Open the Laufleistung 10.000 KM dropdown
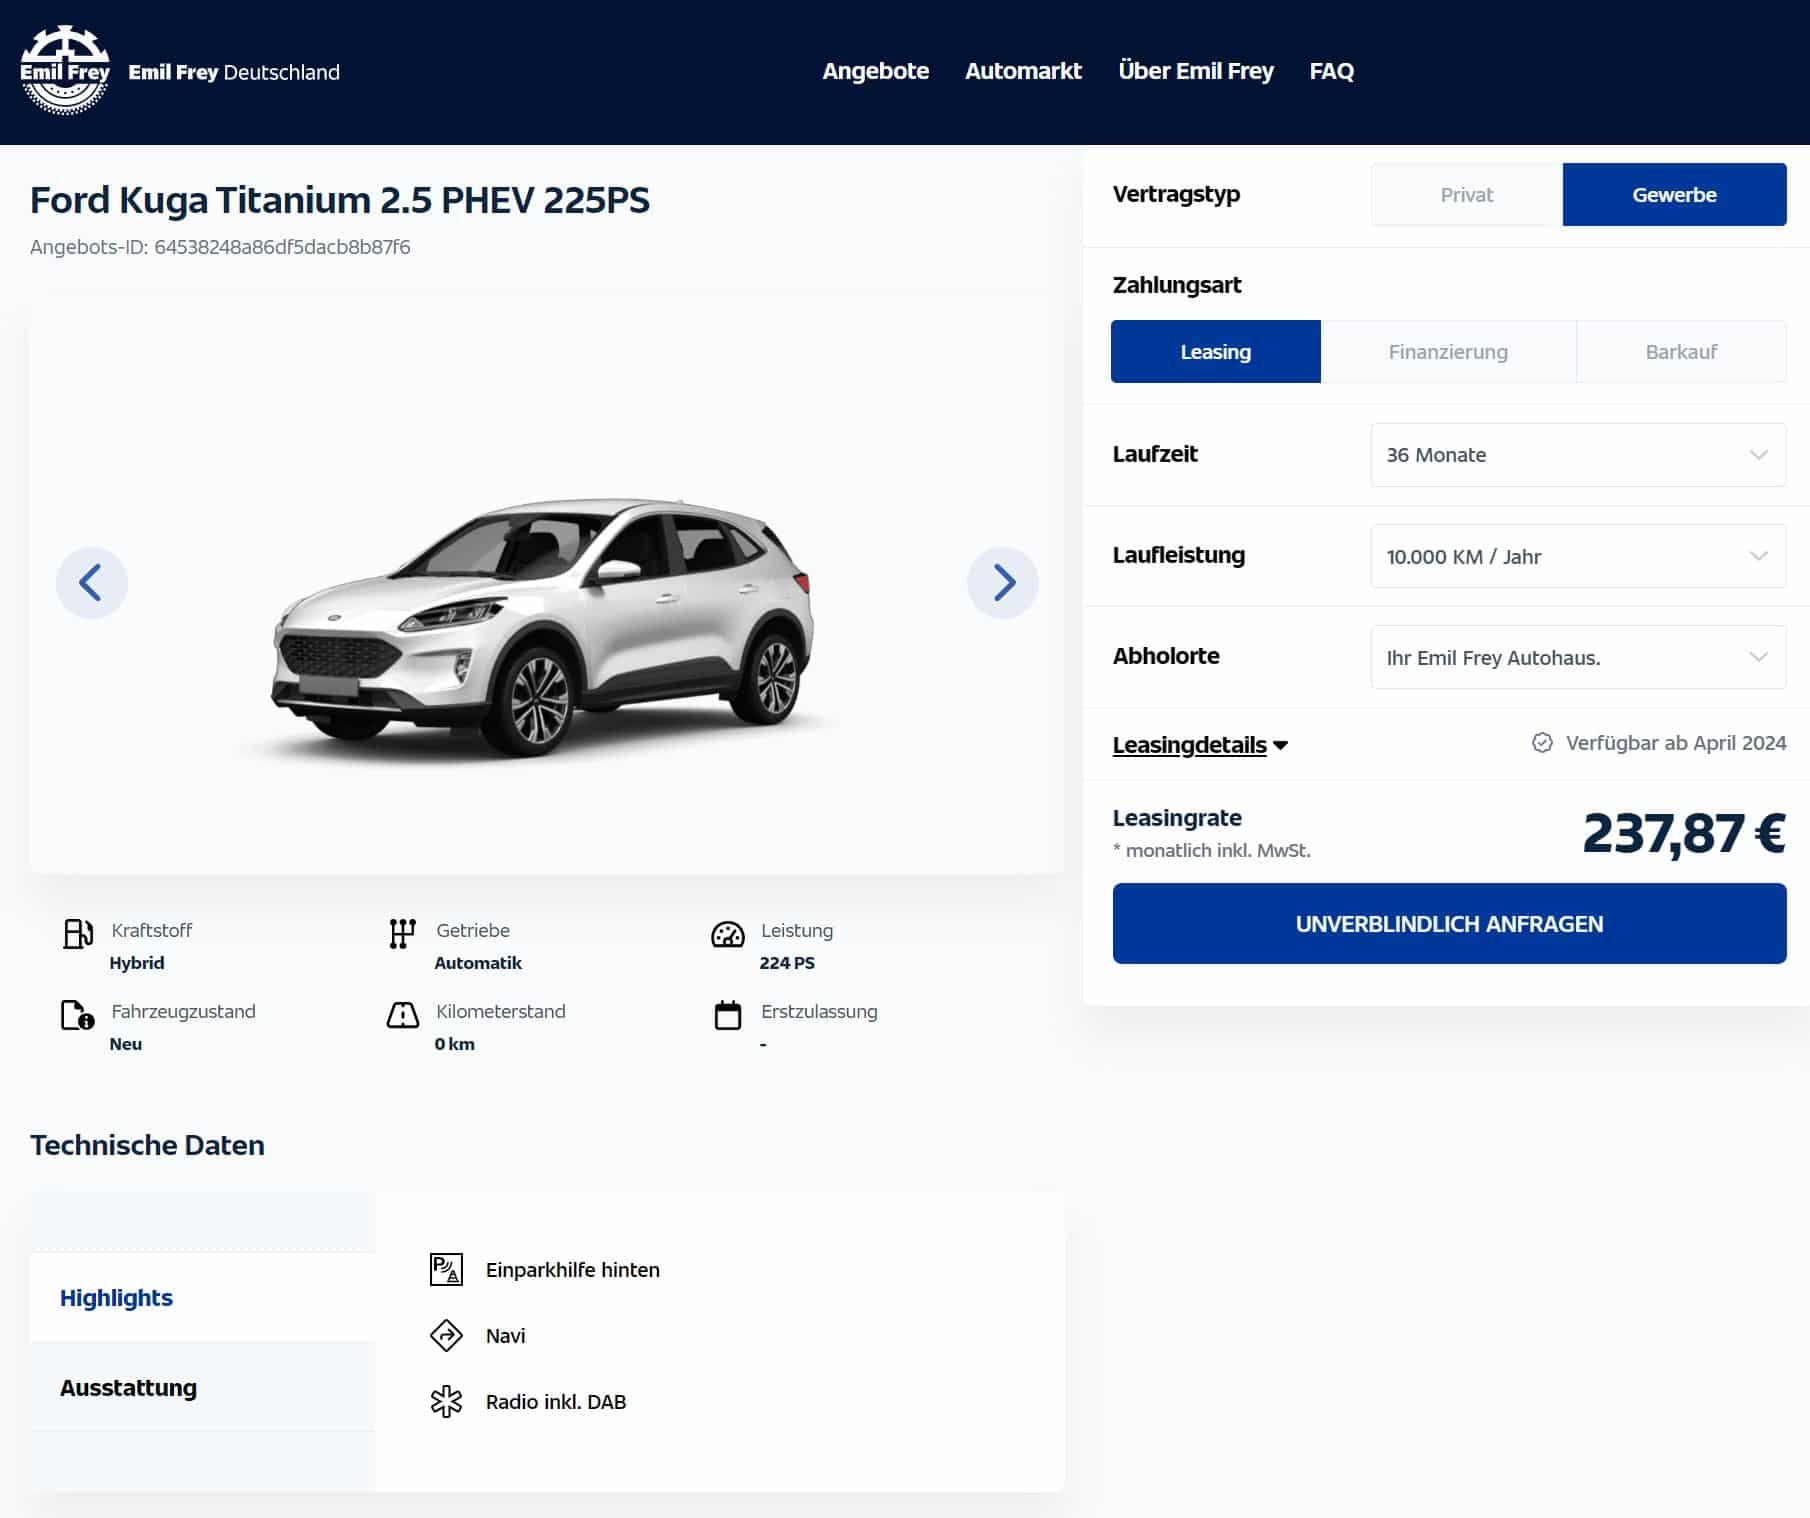 (x=1578, y=556)
